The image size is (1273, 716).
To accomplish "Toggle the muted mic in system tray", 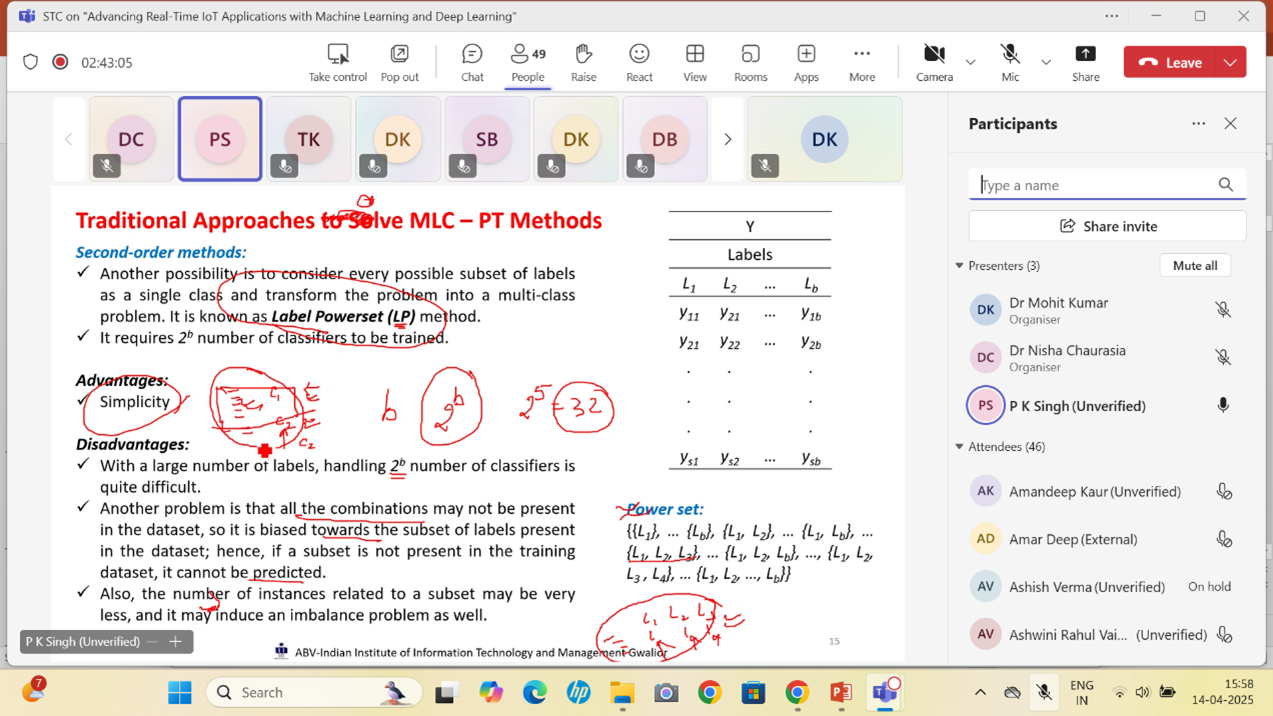I will 1043,692.
